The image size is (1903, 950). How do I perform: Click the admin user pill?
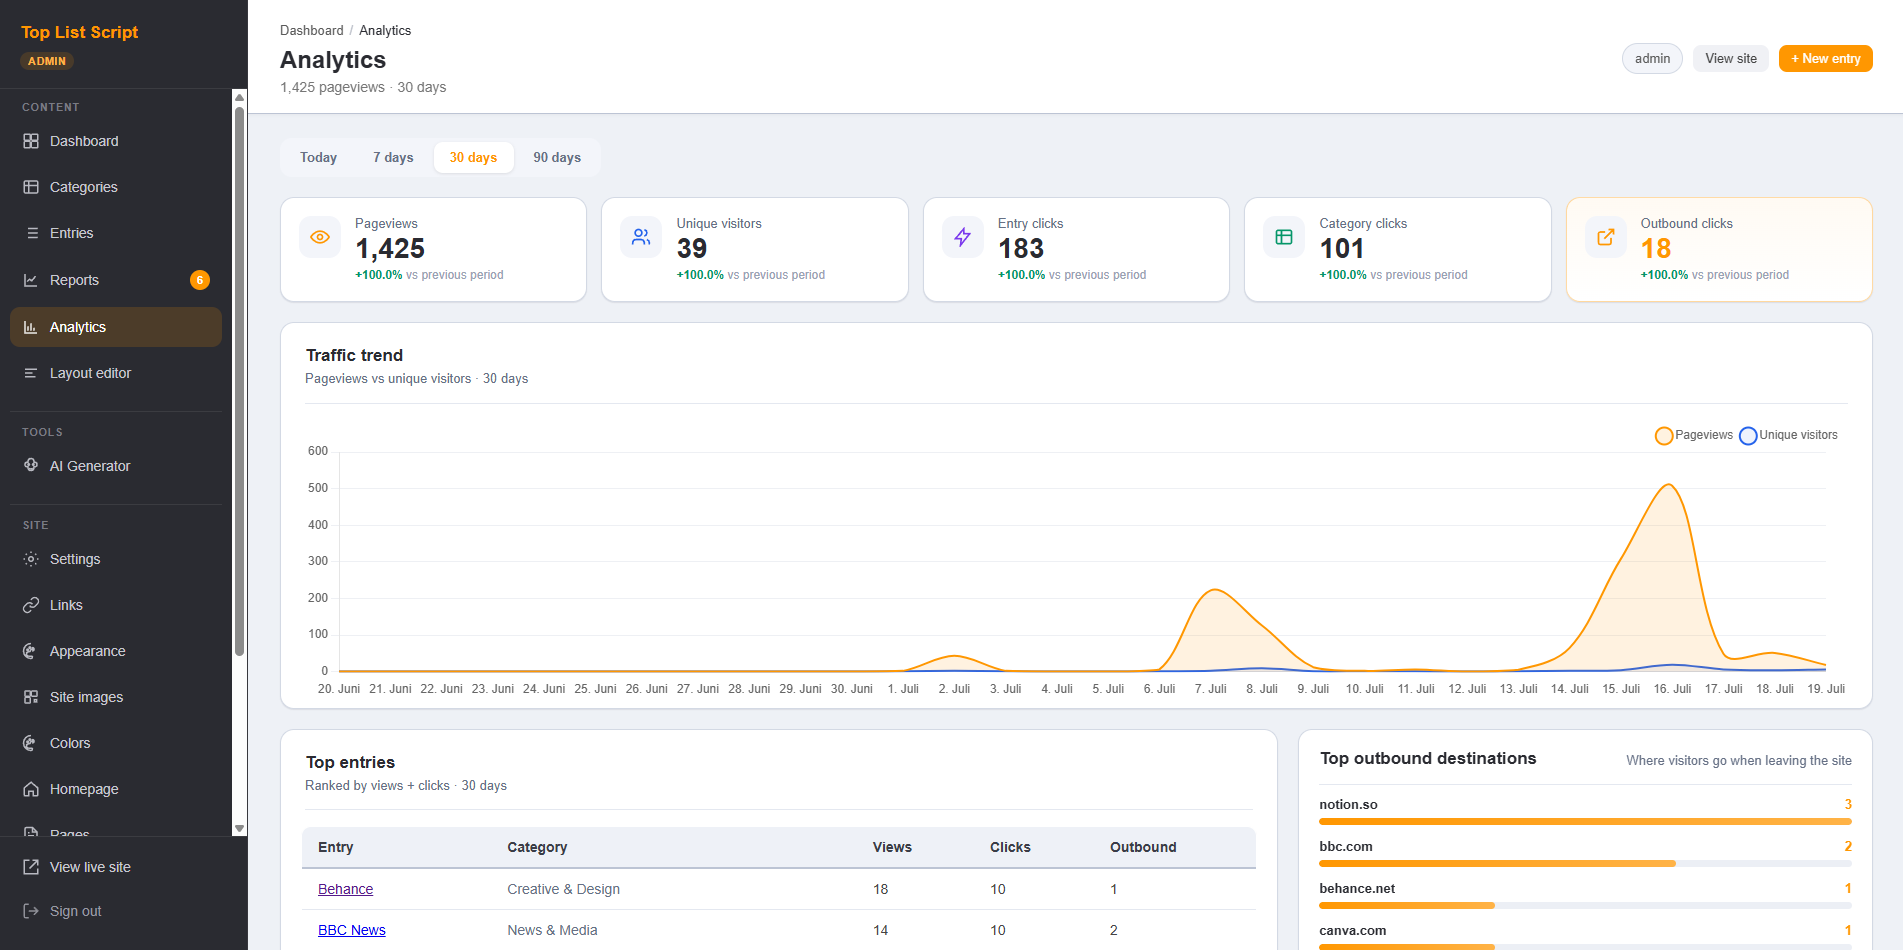tap(1652, 59)
